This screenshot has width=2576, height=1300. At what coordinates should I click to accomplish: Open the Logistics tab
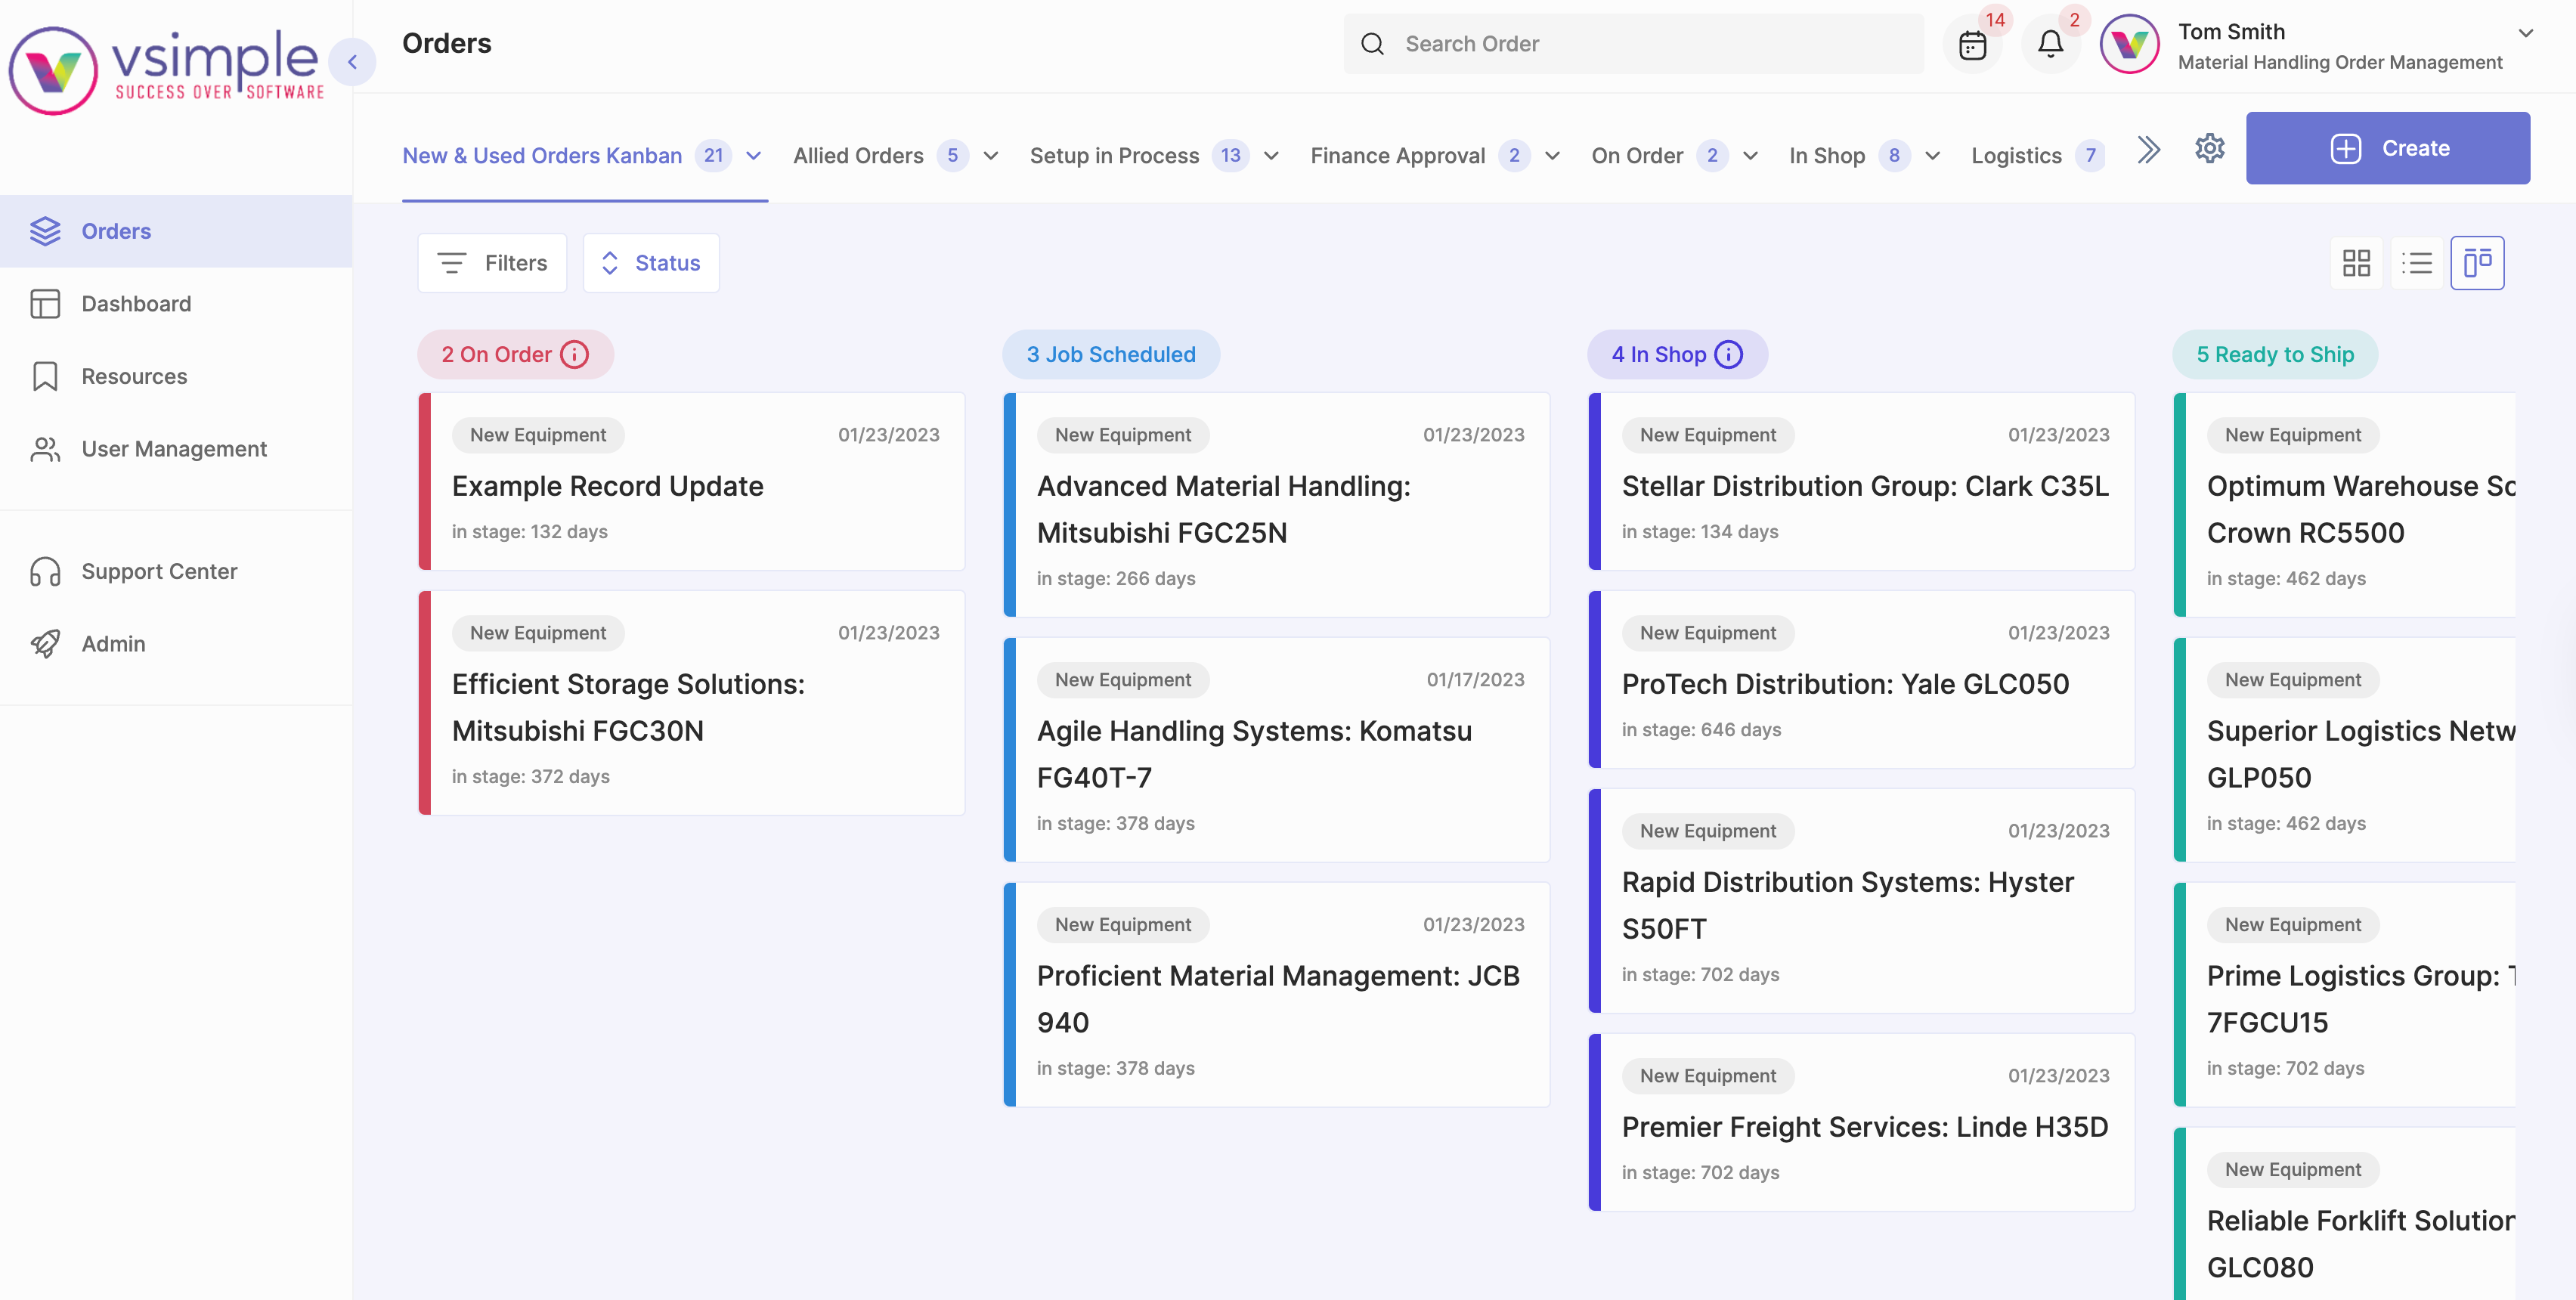2015,156
